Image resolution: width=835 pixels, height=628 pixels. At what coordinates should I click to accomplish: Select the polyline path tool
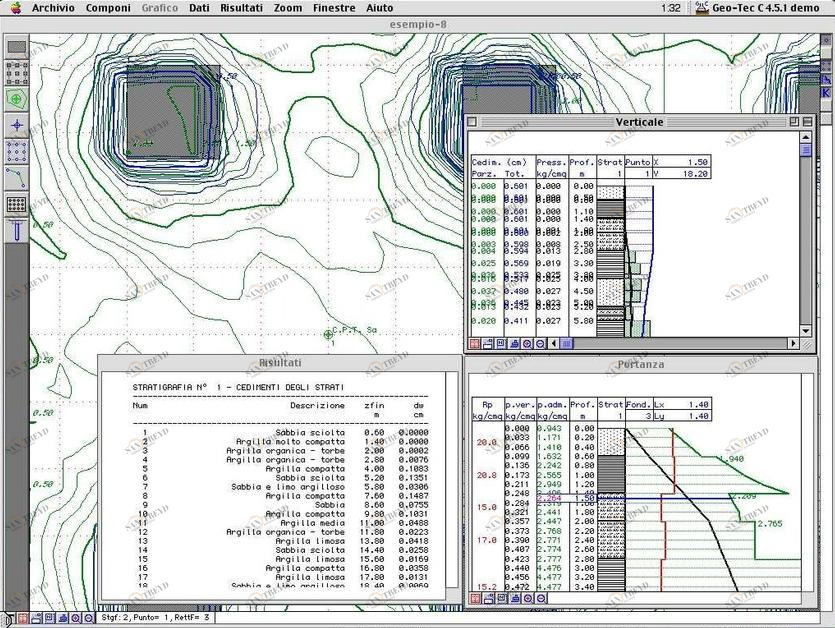point(16,177)
